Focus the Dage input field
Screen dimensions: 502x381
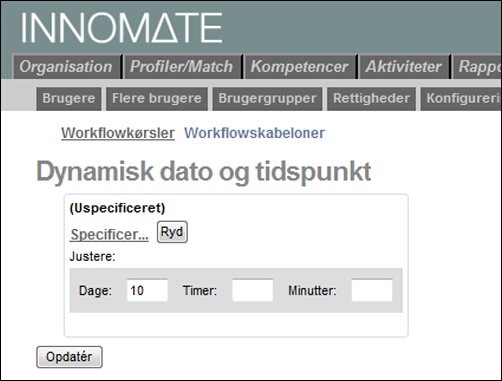tap(147, 290)
